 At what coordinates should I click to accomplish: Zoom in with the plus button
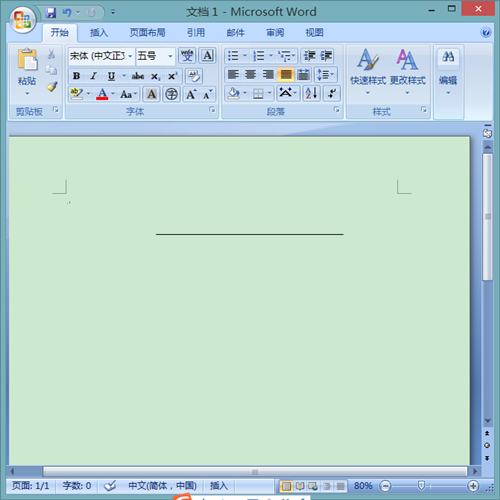(473, 486)
